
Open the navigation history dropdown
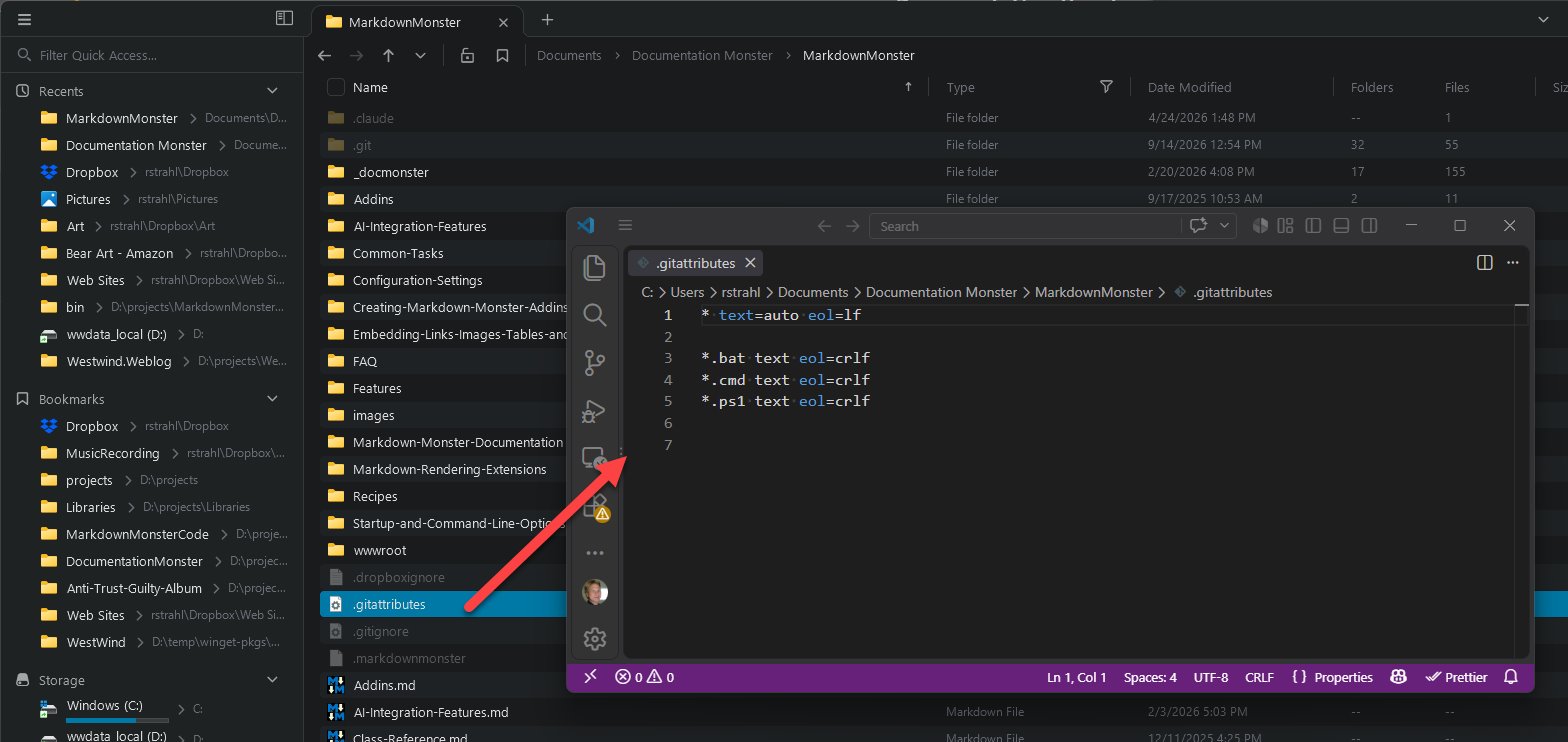point(420,56)
